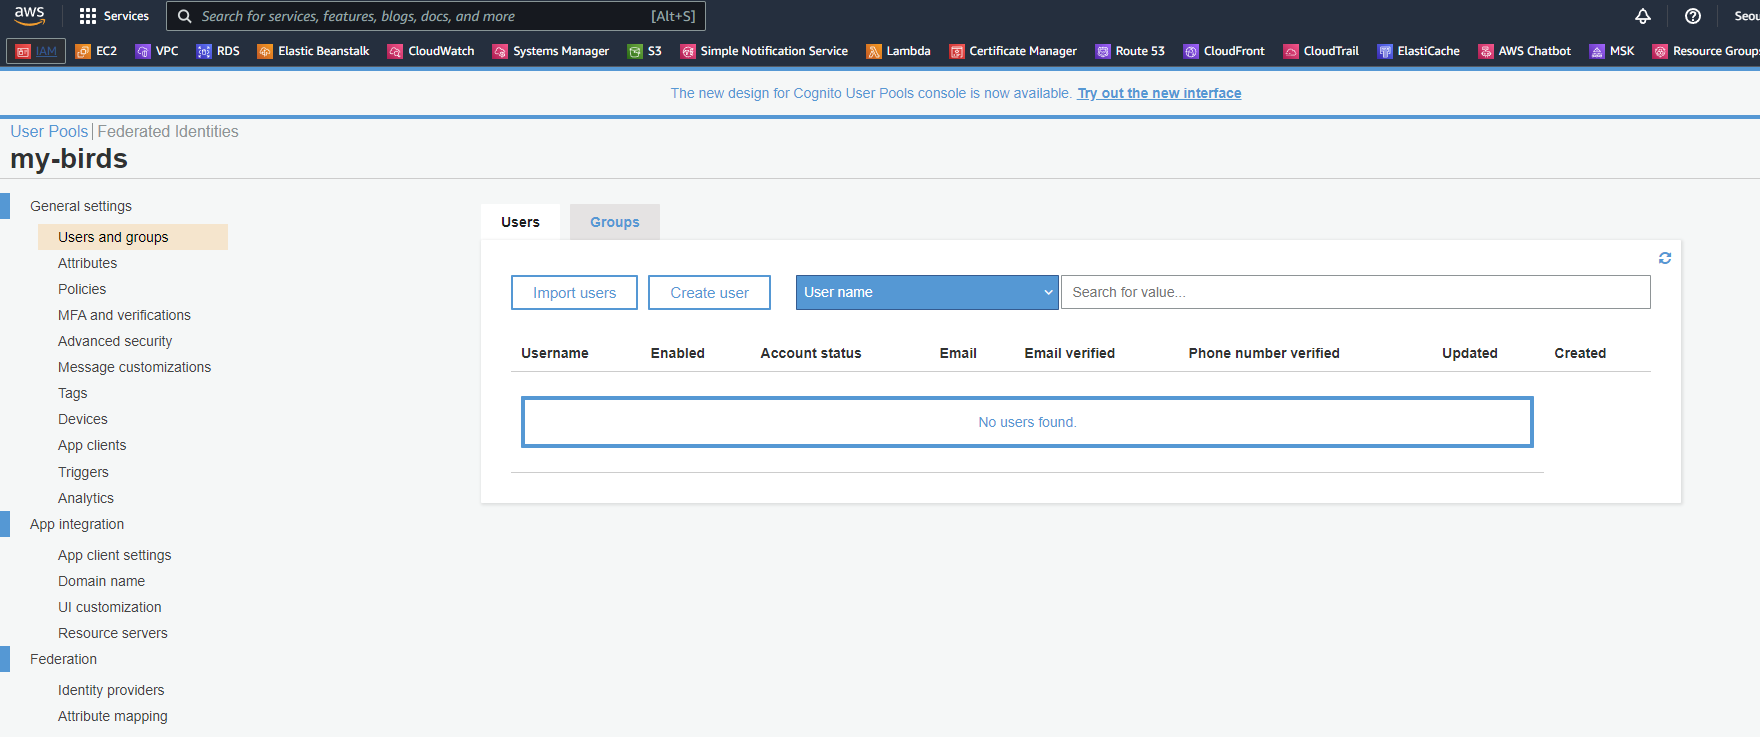The image size is (1760, 737).
Task: Go to Federated Identities link
Action: pyautogui.click(x=168, y=131)
